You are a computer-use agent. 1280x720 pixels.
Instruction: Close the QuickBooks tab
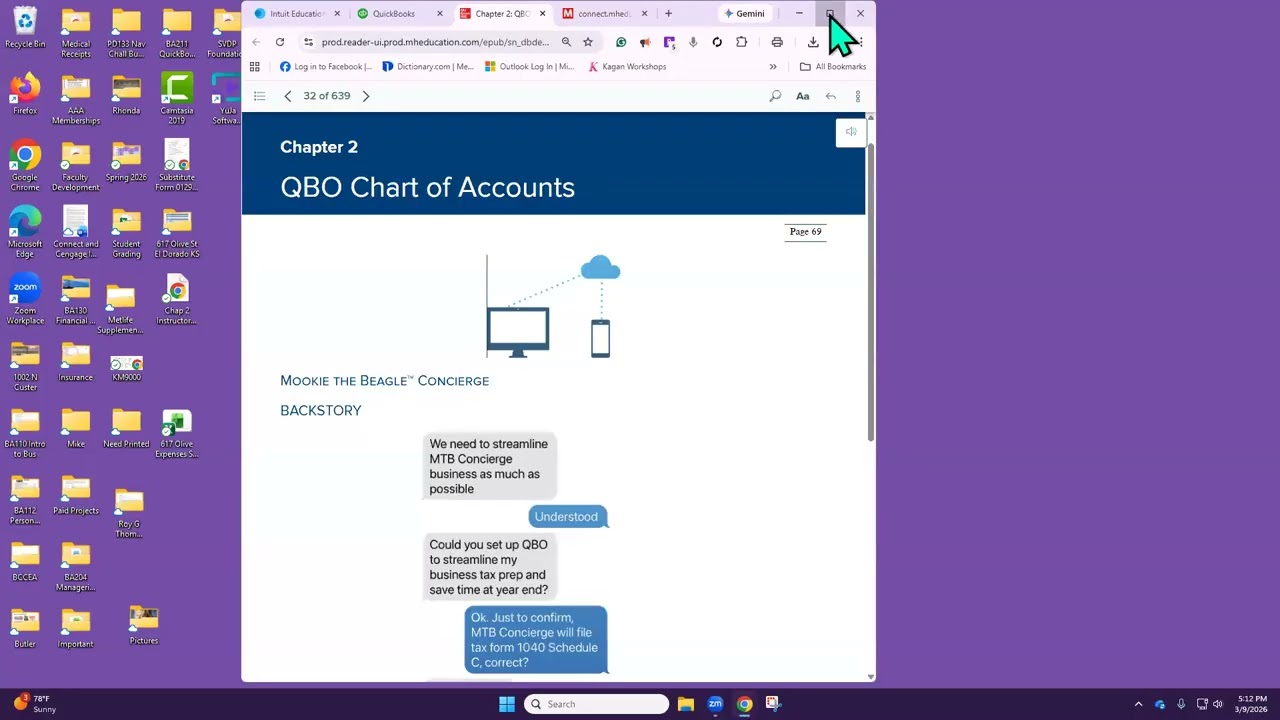click(x=439, y=14)
